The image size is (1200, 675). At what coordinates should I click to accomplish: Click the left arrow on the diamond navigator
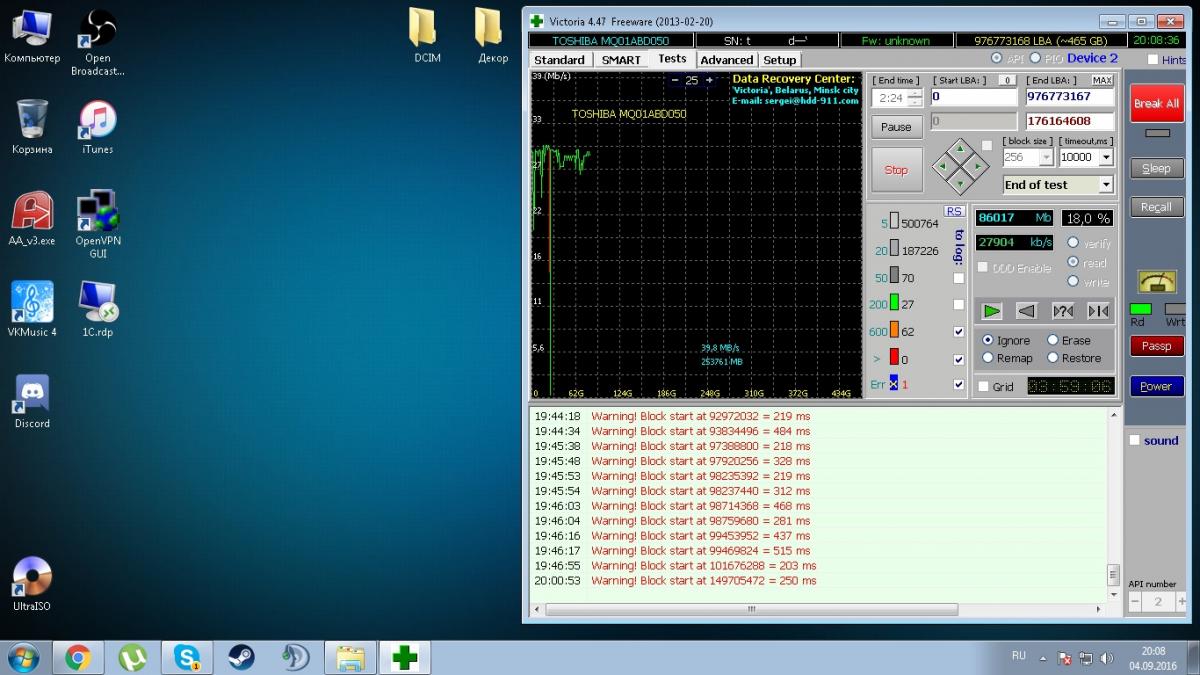coord(943,166)
